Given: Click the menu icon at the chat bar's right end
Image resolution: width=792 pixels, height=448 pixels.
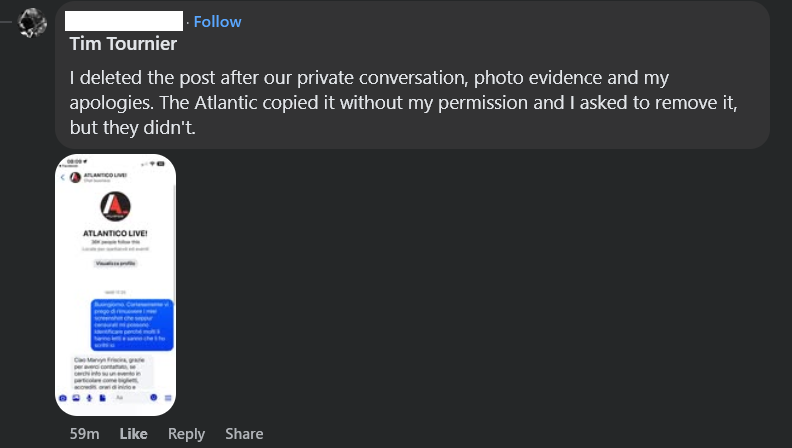Looking at the screenshot, I should 167,398.
